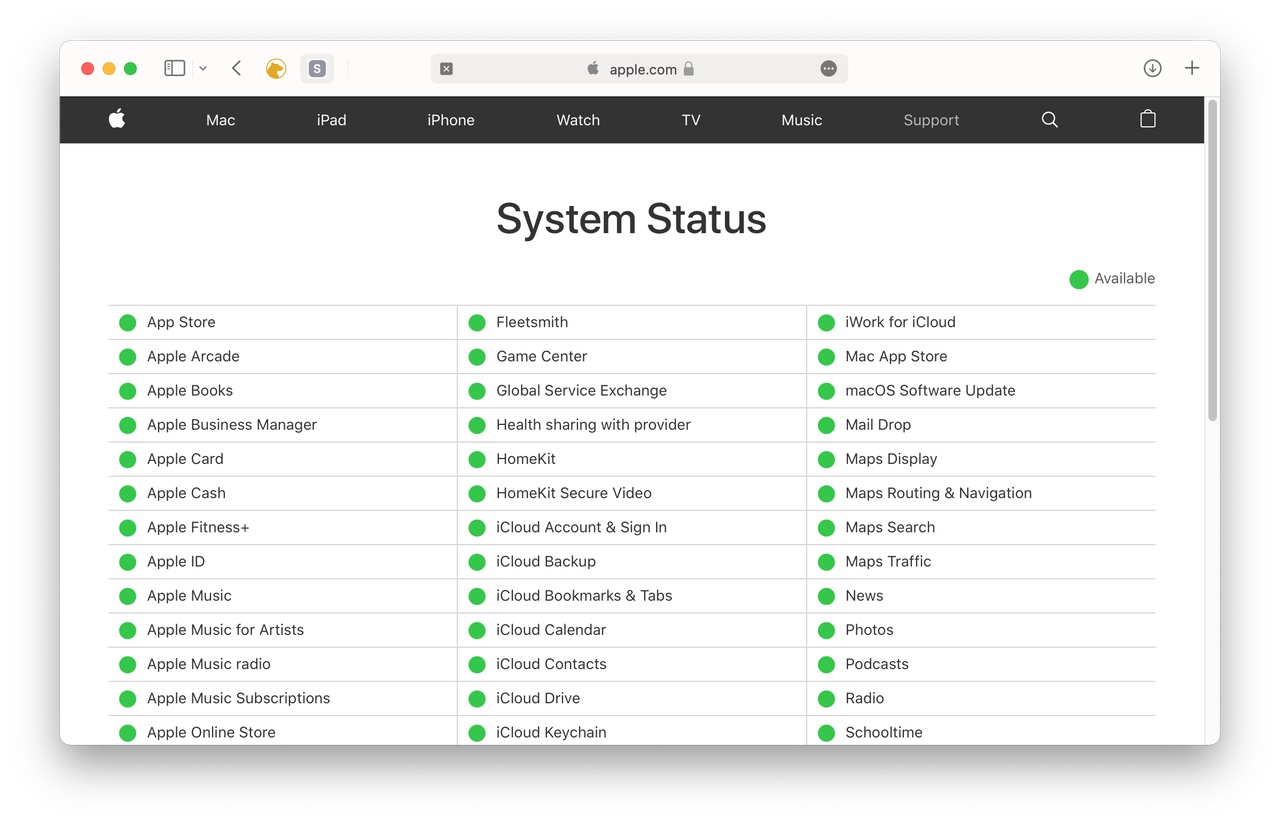Select the Health sharing with provider entry

[593, 425]
